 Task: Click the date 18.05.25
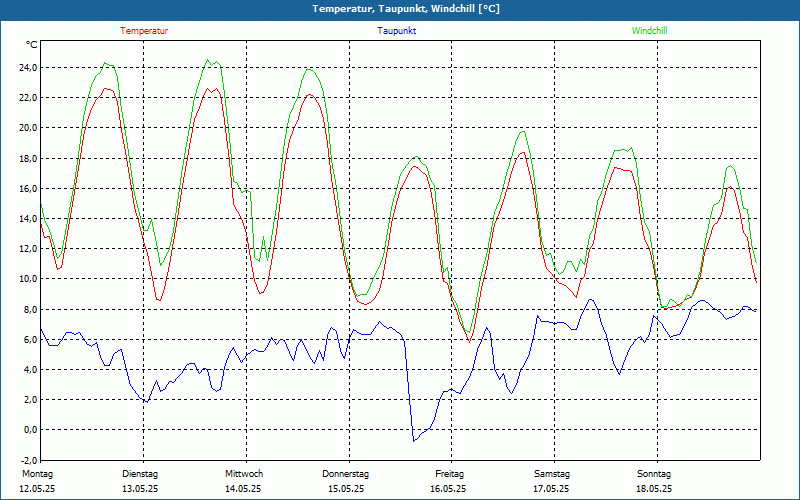[x=654, y=489]
